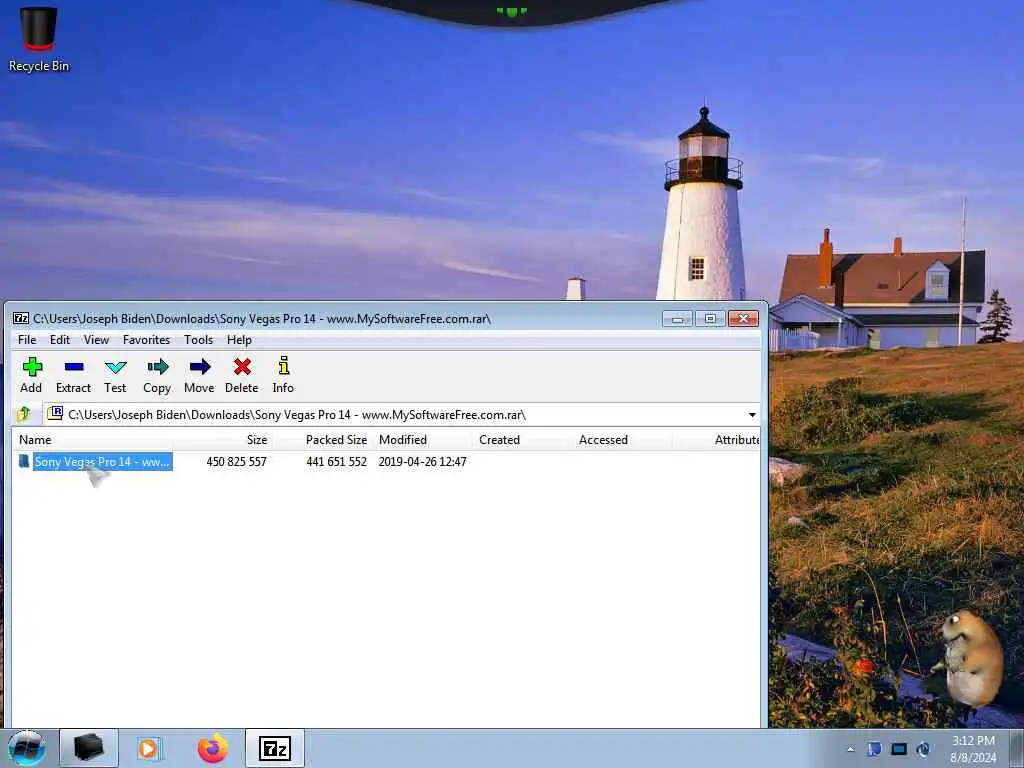Image resolution: width=1024 pixels, height=768 pixels.
Task: Click the 7z icon in the window title bar
Action: pos(21,319)
